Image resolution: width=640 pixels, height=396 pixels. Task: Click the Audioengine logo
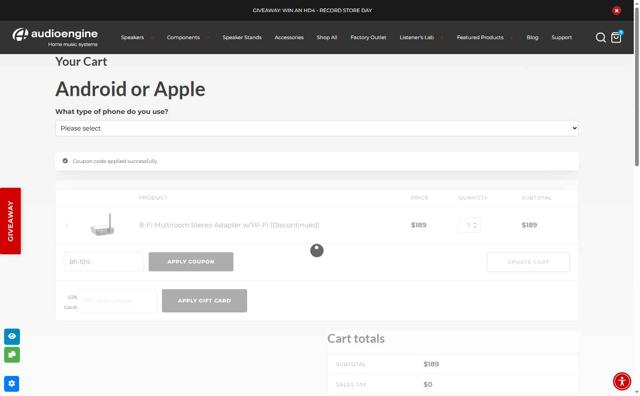click(55, 37)
